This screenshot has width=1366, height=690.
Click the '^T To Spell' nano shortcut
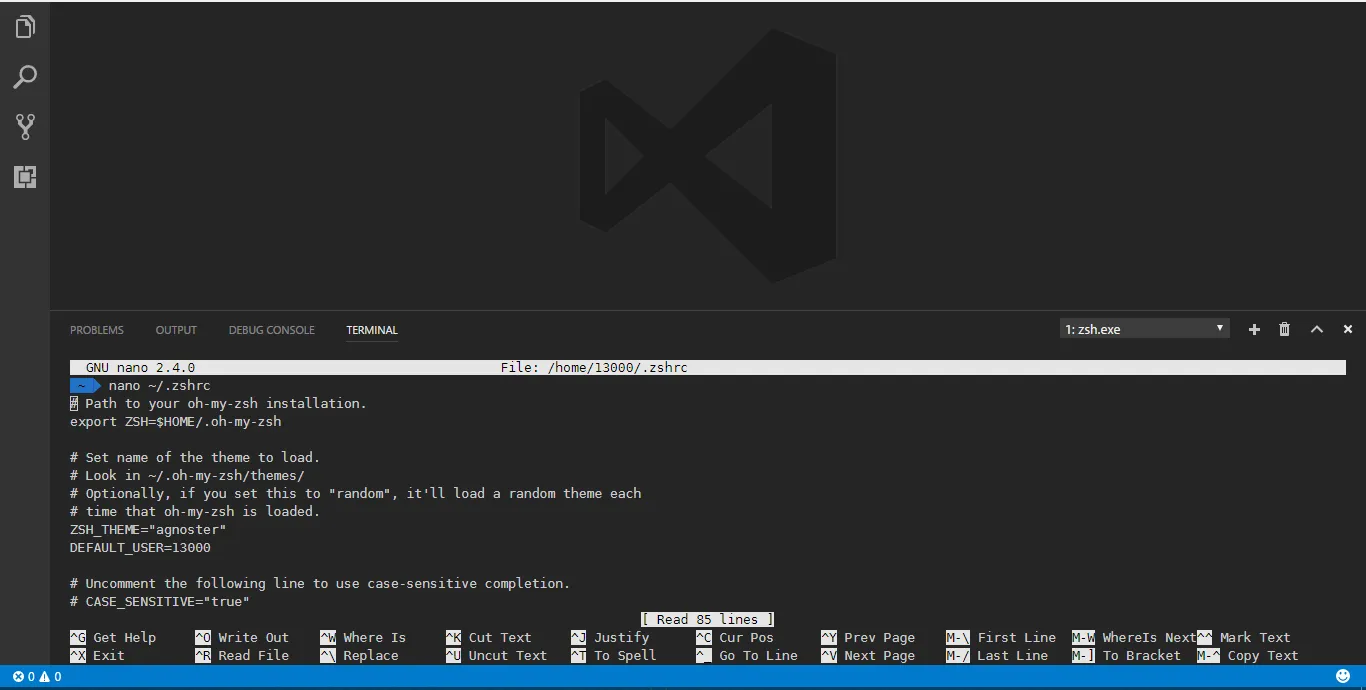tap(614, 656)
